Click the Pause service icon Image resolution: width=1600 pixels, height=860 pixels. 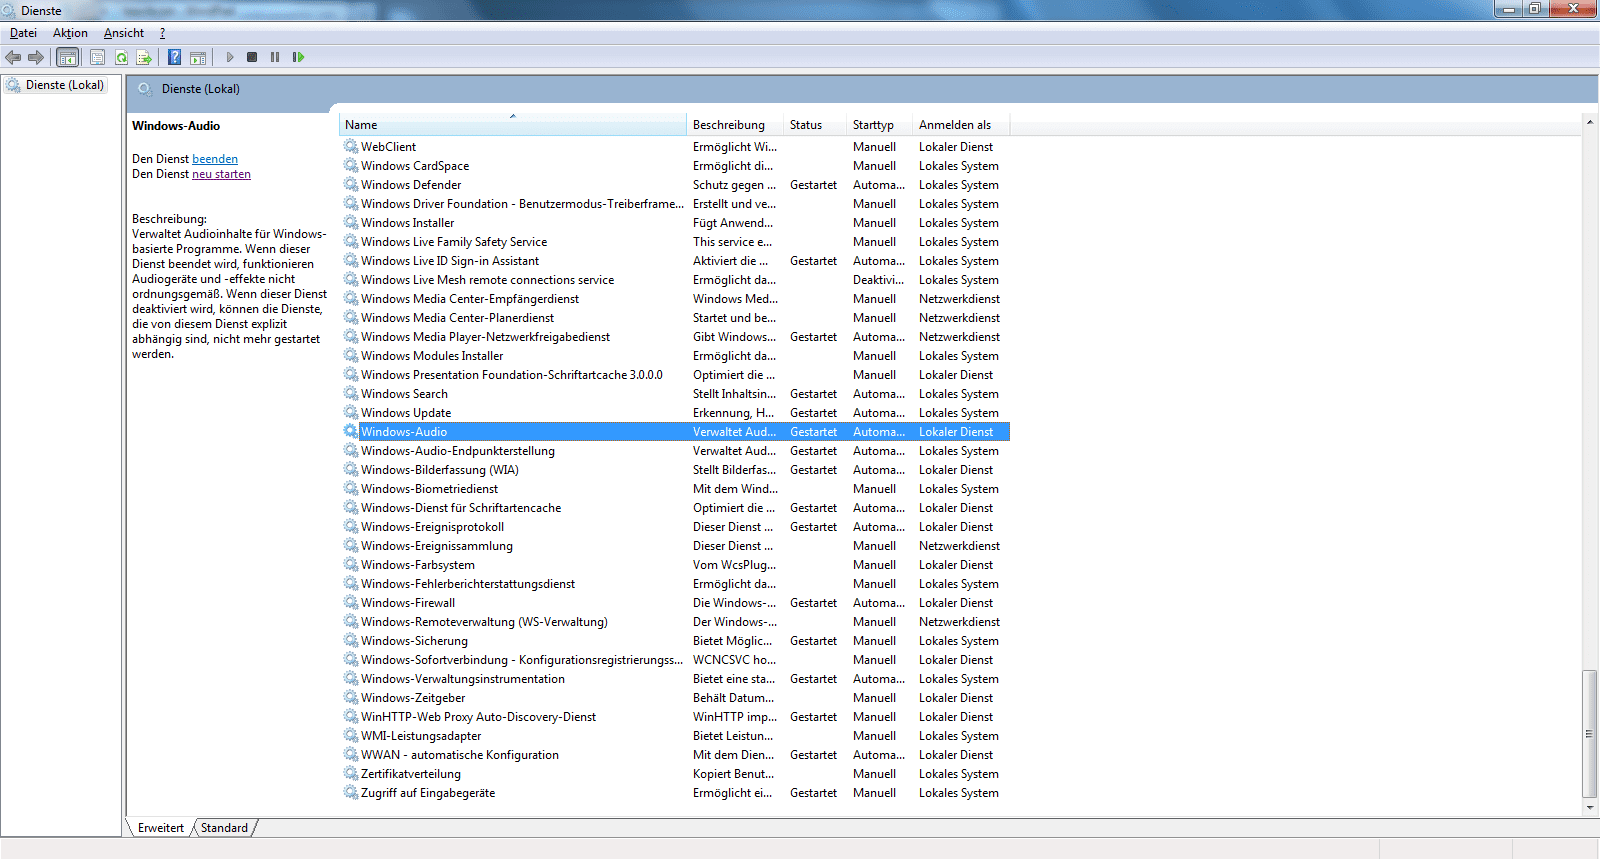(275, 57)
